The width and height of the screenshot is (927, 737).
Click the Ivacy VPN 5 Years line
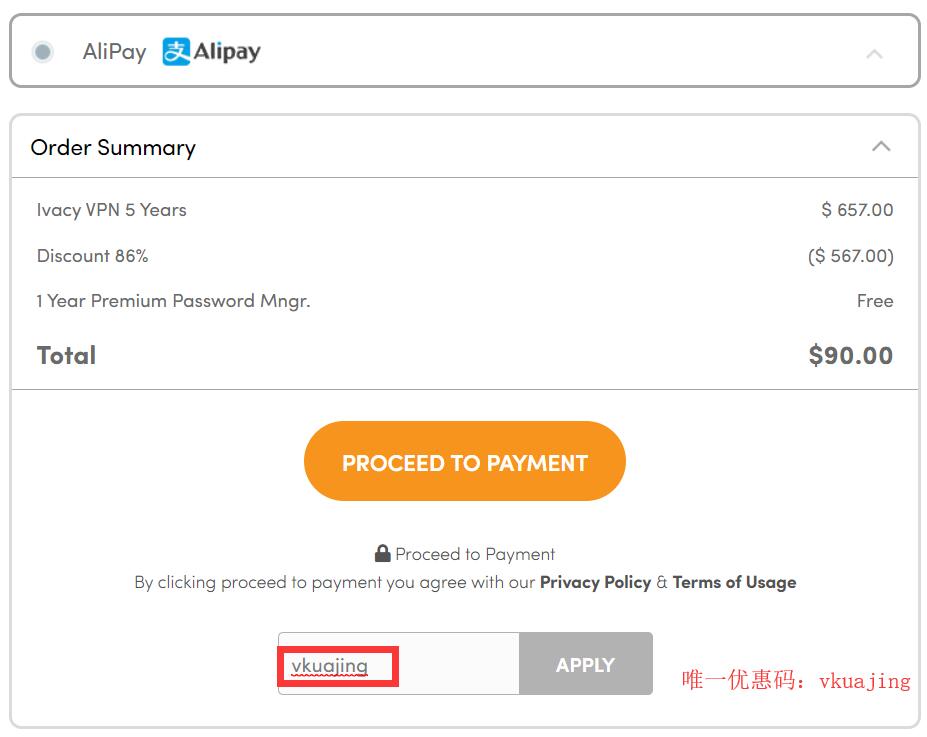(112, 210)
